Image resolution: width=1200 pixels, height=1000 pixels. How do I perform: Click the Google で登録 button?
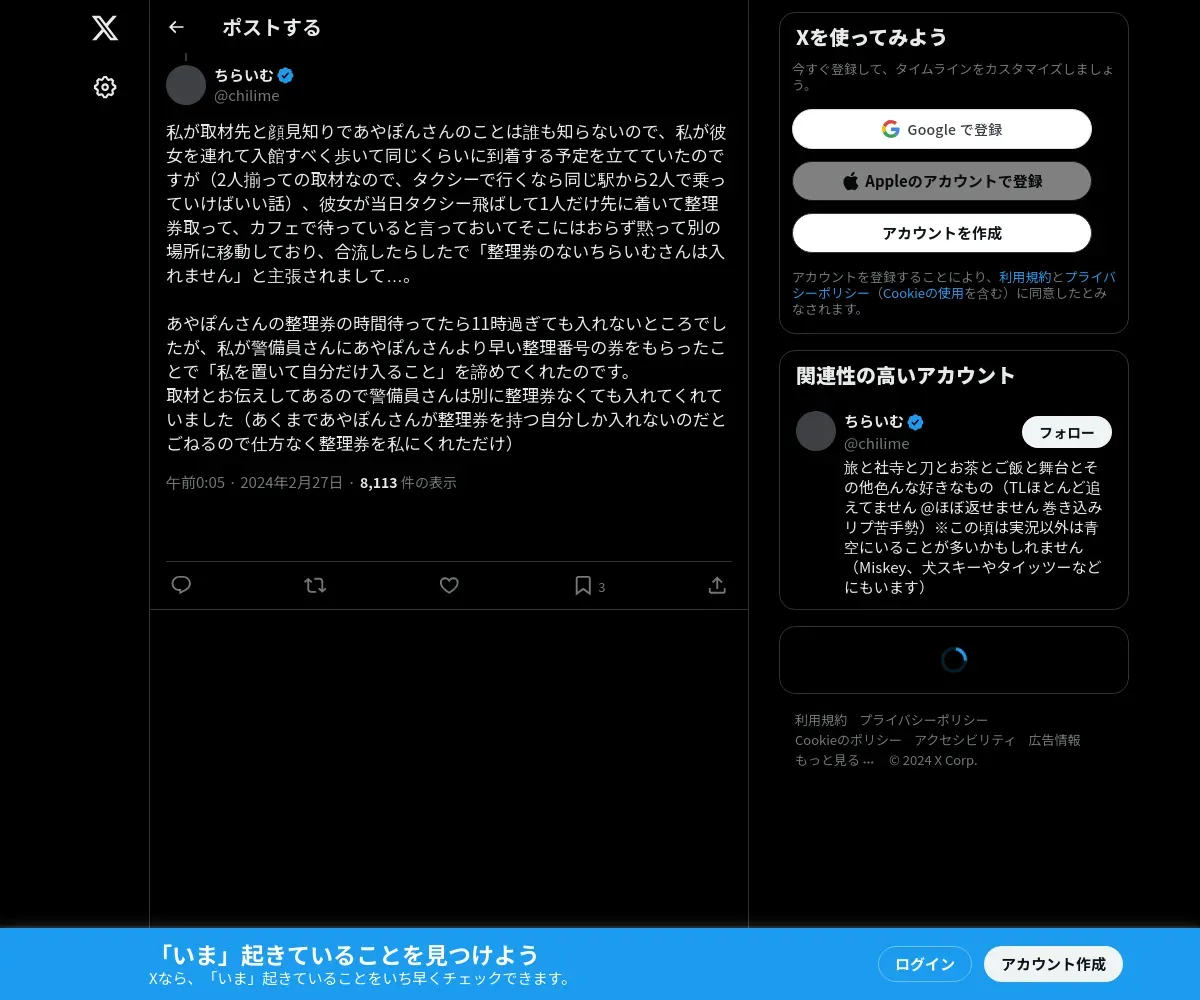(942, 129)
